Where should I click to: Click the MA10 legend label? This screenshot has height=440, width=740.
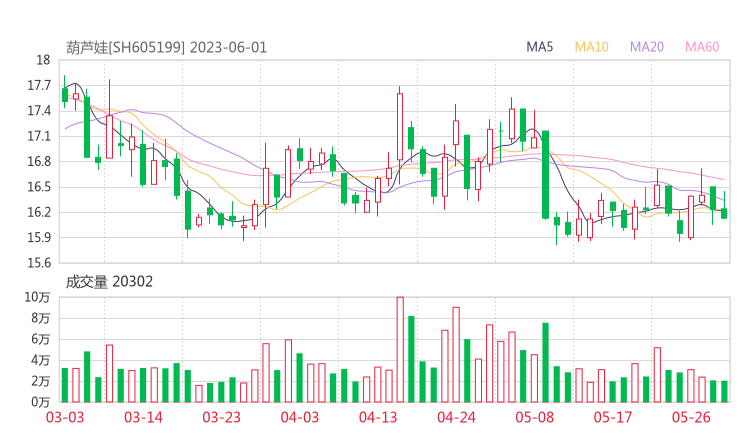(x=591, y=47)
